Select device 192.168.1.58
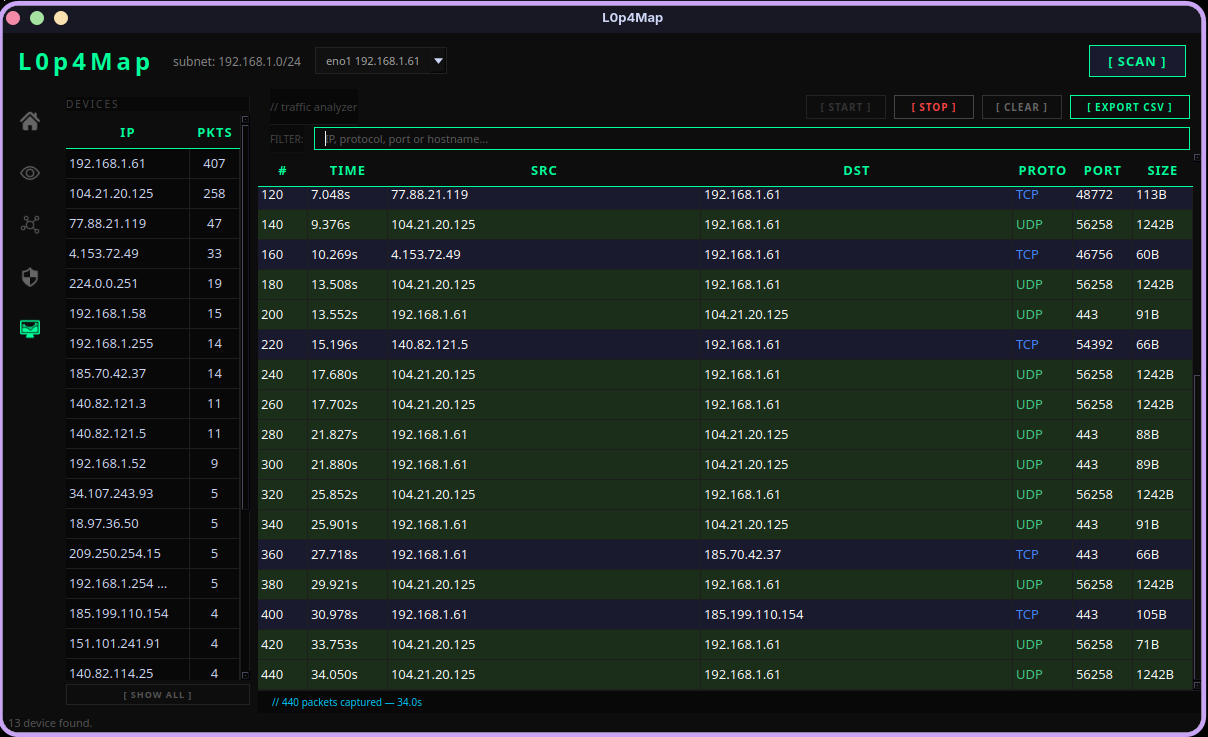1208x737 pixels. 153,313
